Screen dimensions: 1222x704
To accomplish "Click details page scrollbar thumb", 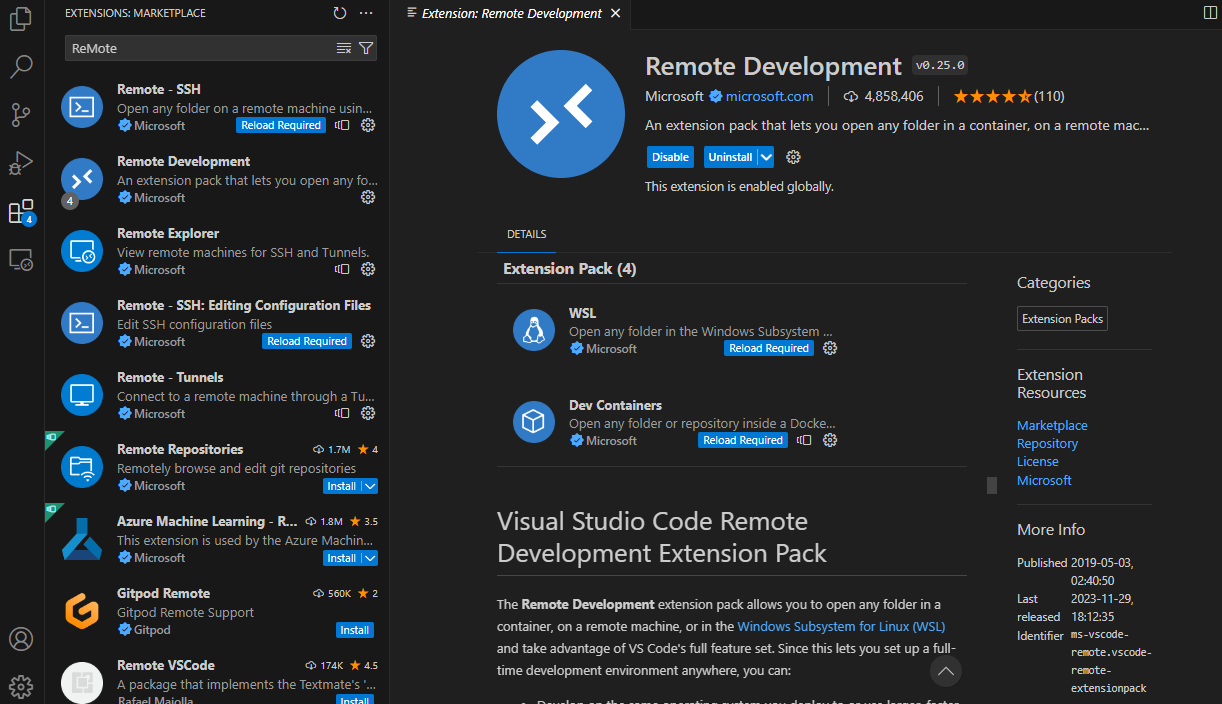I will [x=992, y=485].
